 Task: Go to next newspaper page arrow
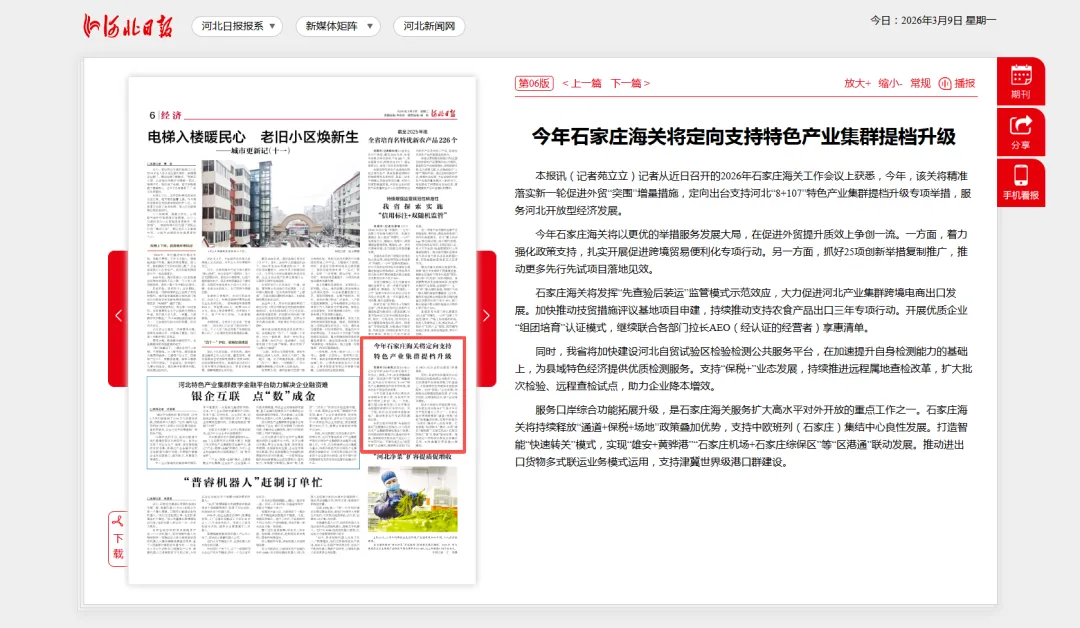486,316
